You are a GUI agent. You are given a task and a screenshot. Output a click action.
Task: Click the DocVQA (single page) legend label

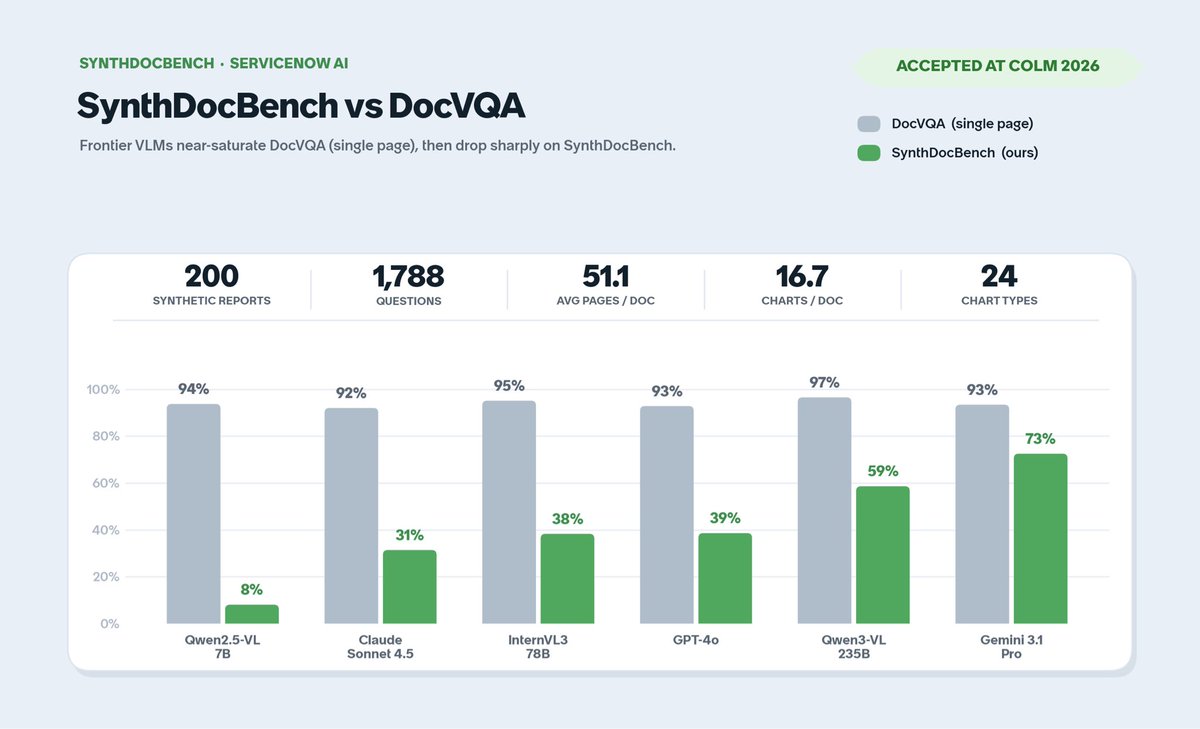tap(962, 124)
